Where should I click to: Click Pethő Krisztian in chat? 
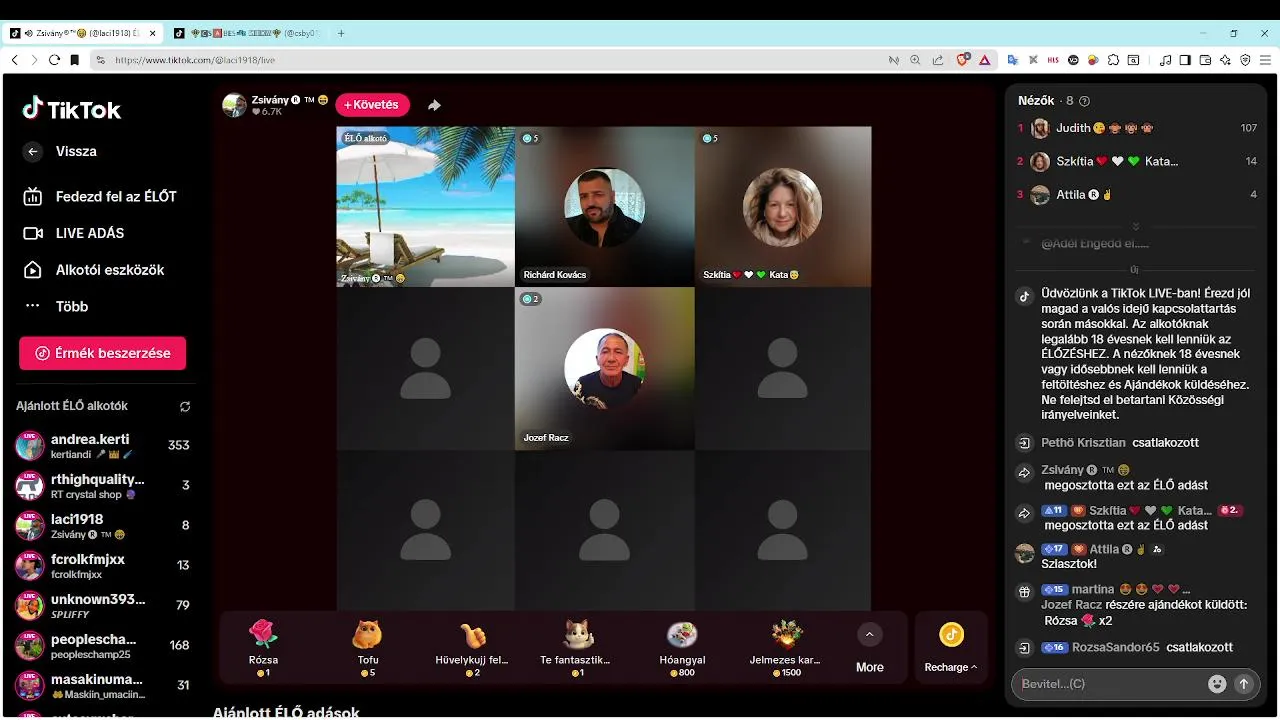click(x=1083, y=443)
